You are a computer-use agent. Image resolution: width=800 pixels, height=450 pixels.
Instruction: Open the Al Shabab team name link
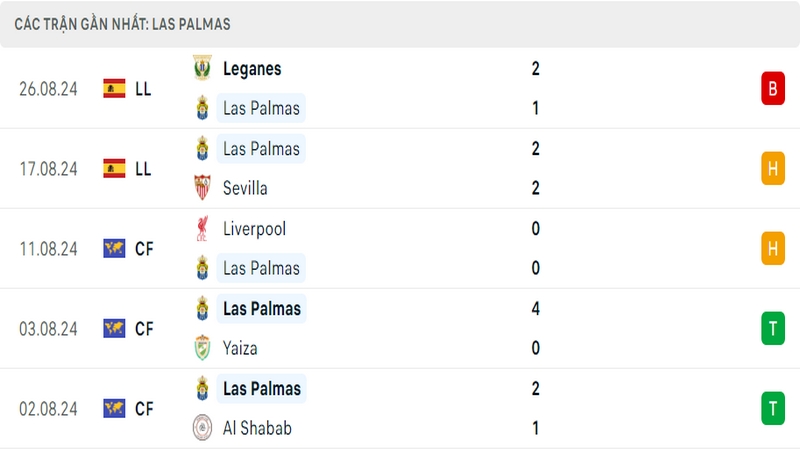pyautogui.click(x=257, y=428)
